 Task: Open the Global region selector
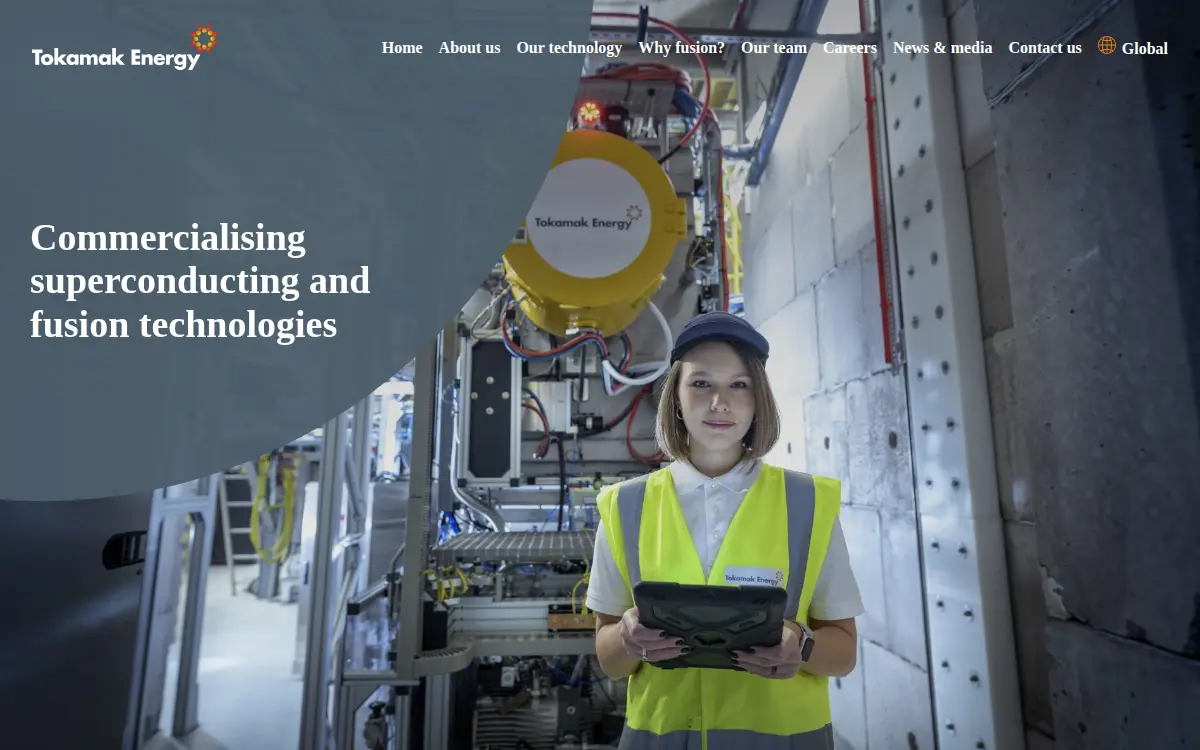point(1144,48)
